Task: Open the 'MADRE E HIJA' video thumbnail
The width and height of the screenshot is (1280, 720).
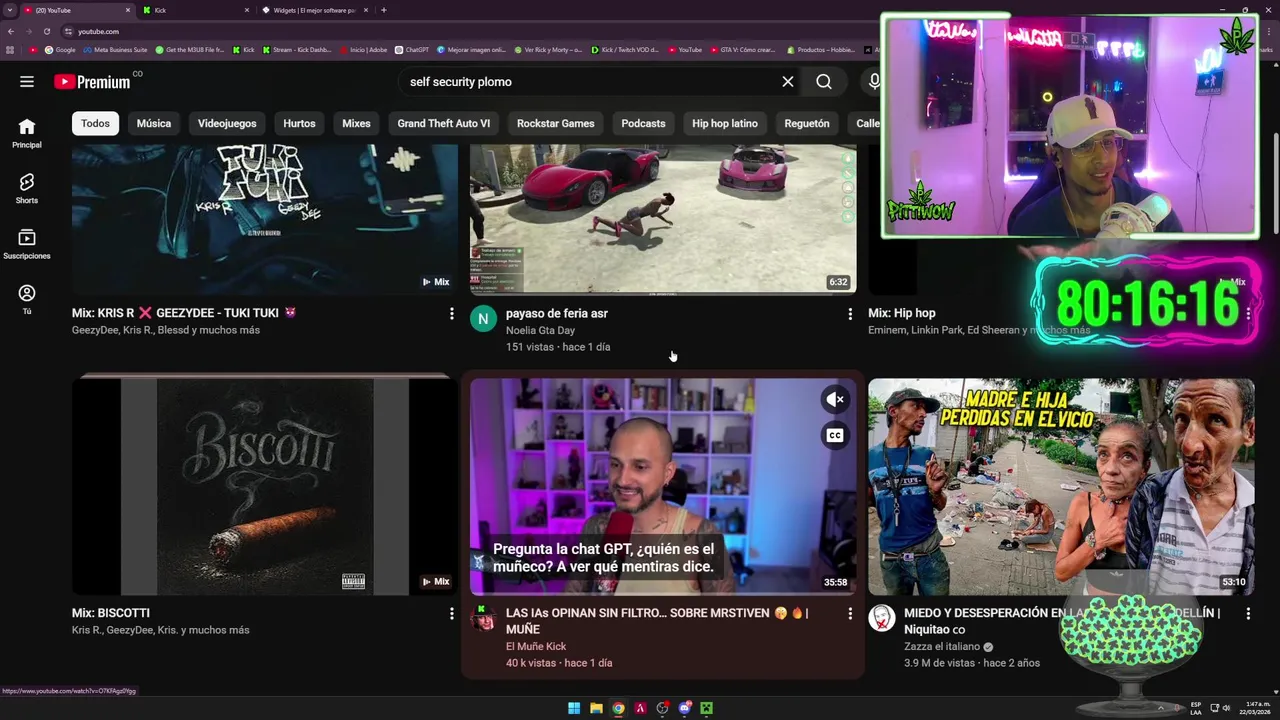Action: point(1061,486)
